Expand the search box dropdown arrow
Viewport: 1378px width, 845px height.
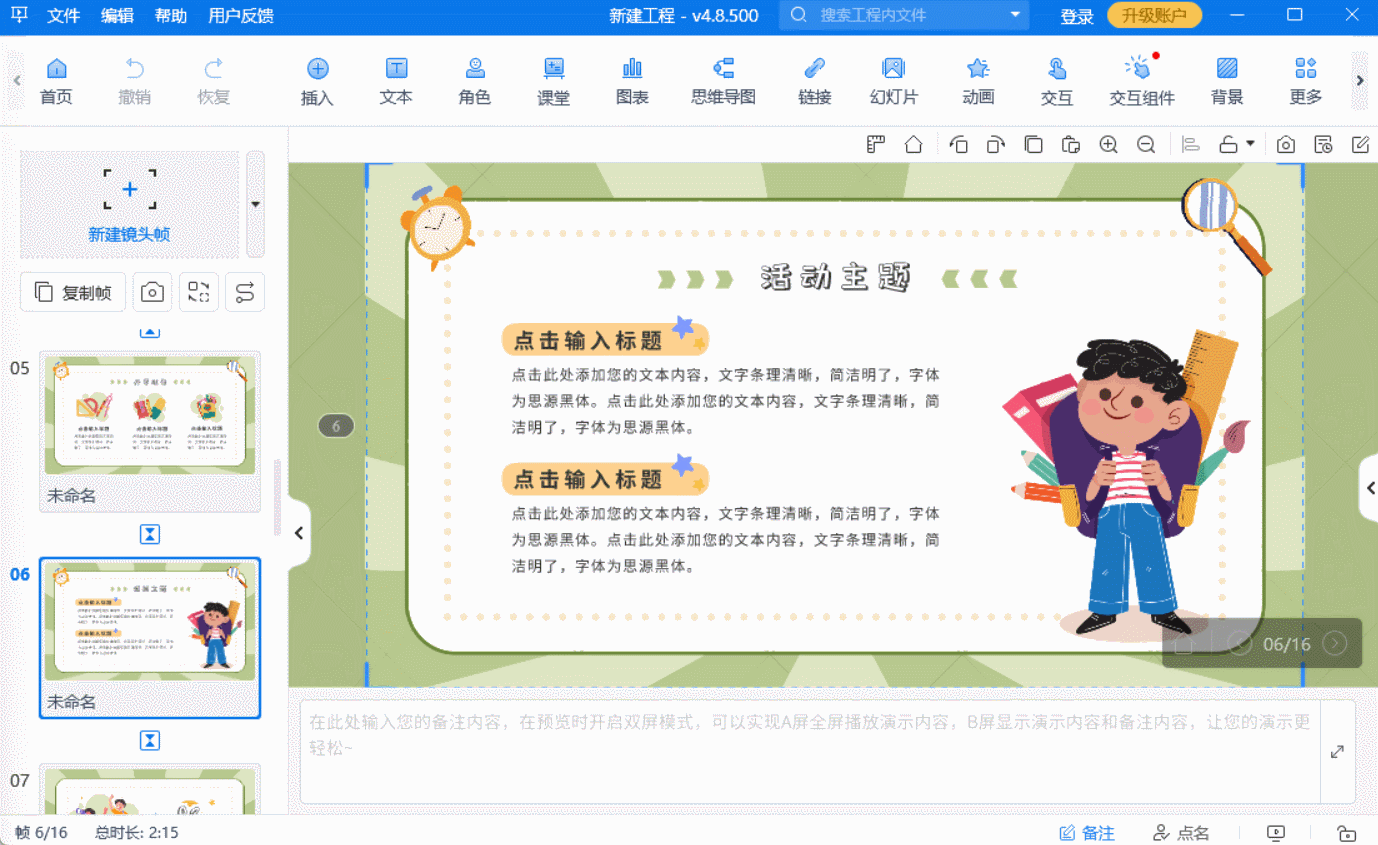coord(1015,15)
